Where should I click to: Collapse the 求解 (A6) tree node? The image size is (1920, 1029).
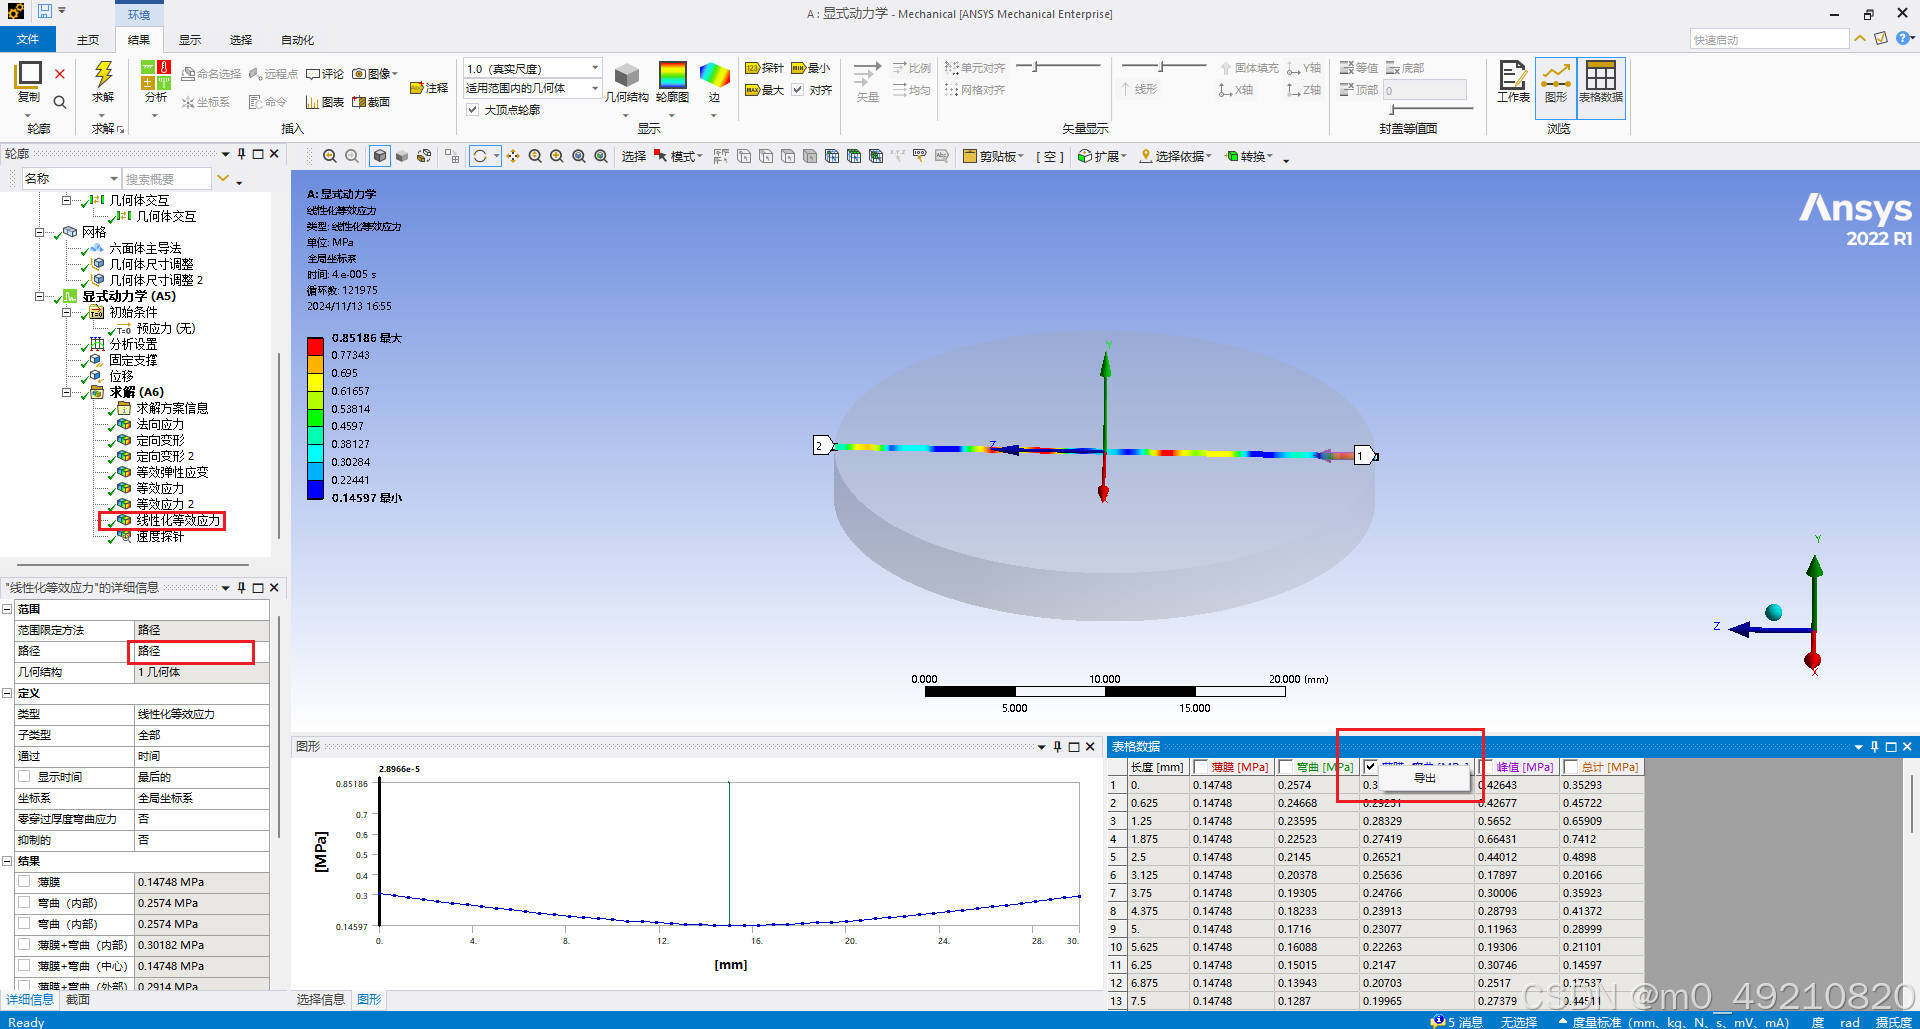tap(67, 392)
